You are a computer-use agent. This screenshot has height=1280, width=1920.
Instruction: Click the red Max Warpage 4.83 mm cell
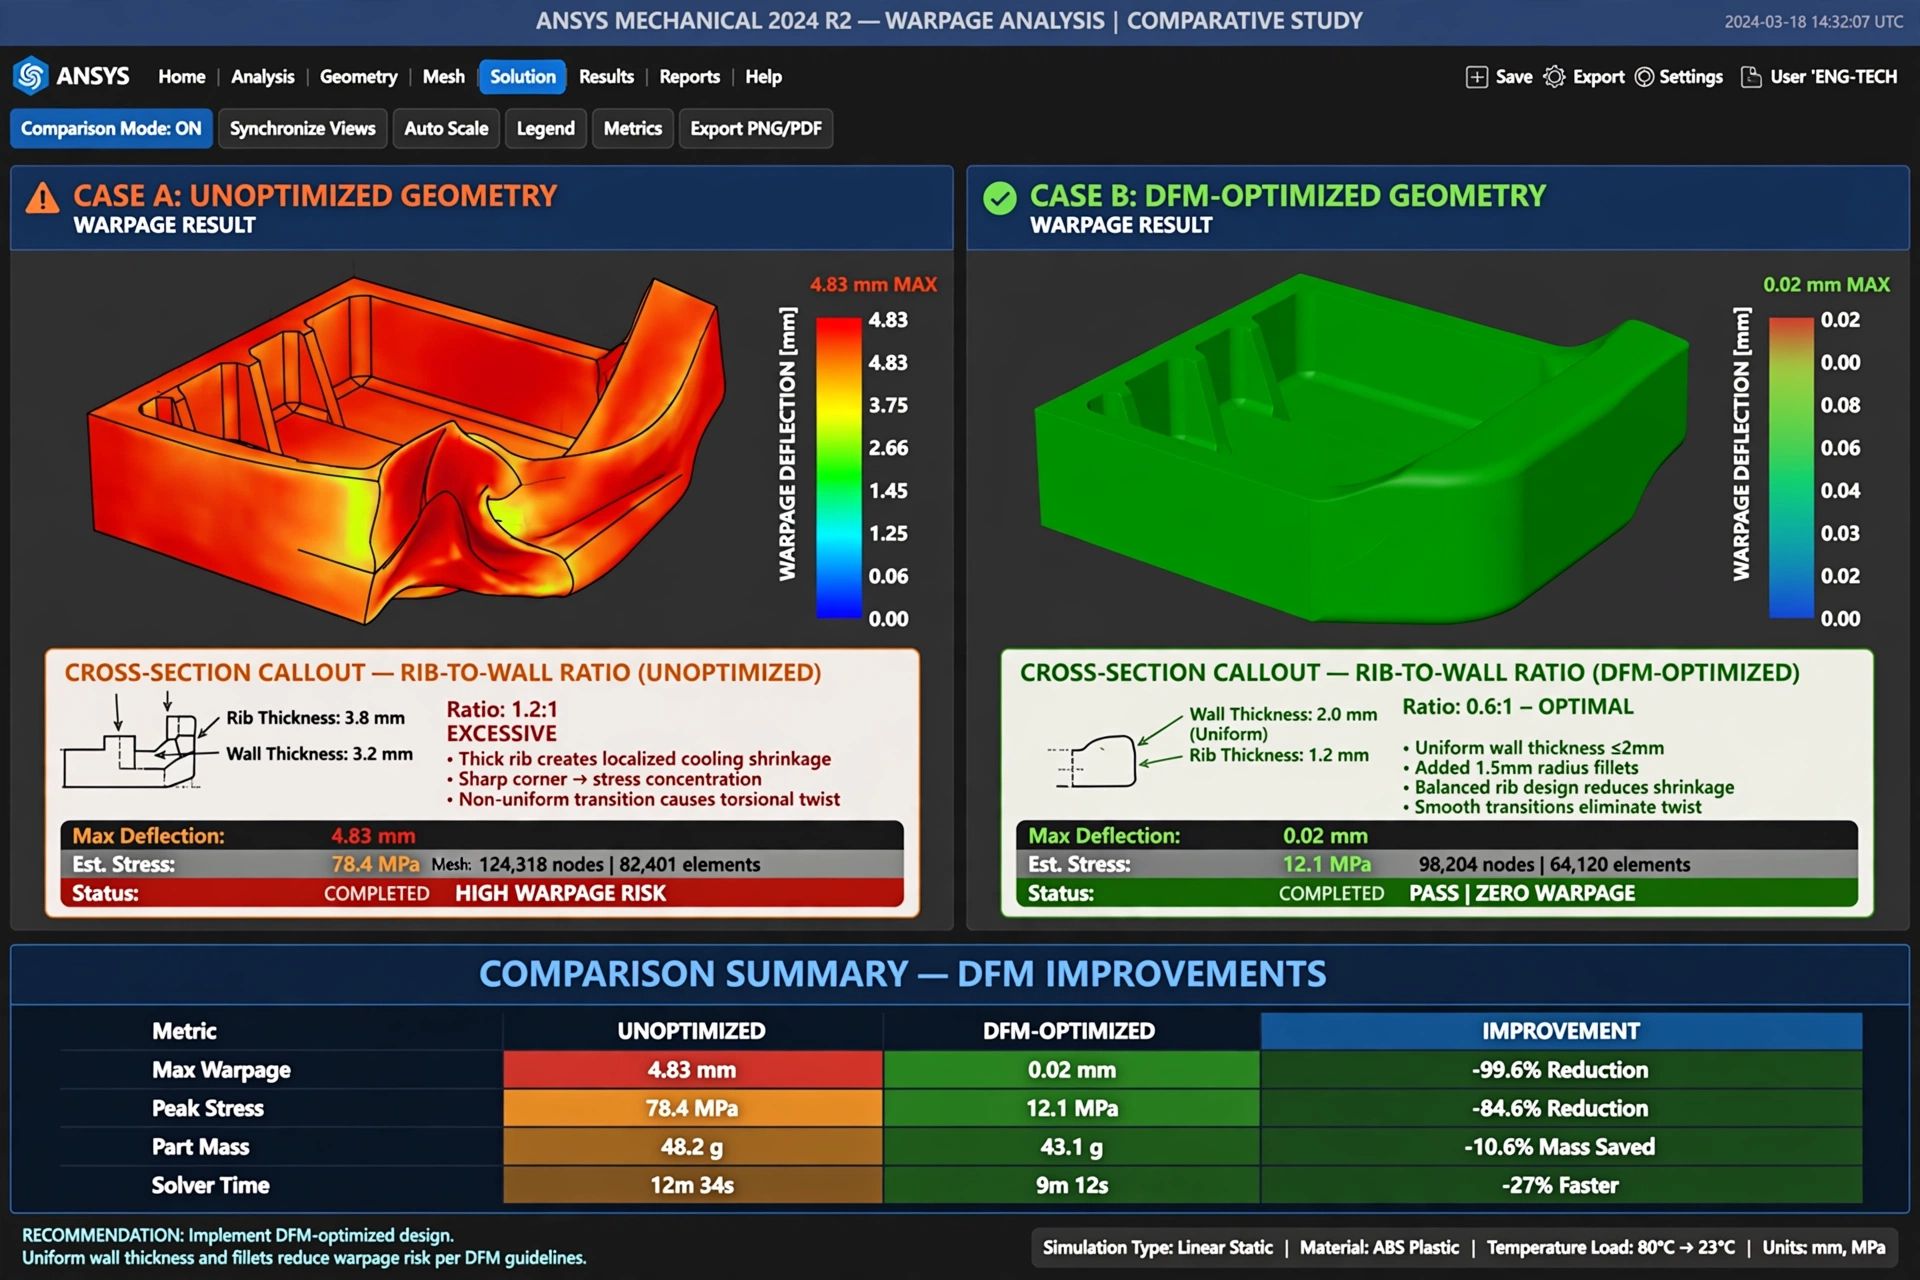pyautogui.click(x=692, y=1069)
